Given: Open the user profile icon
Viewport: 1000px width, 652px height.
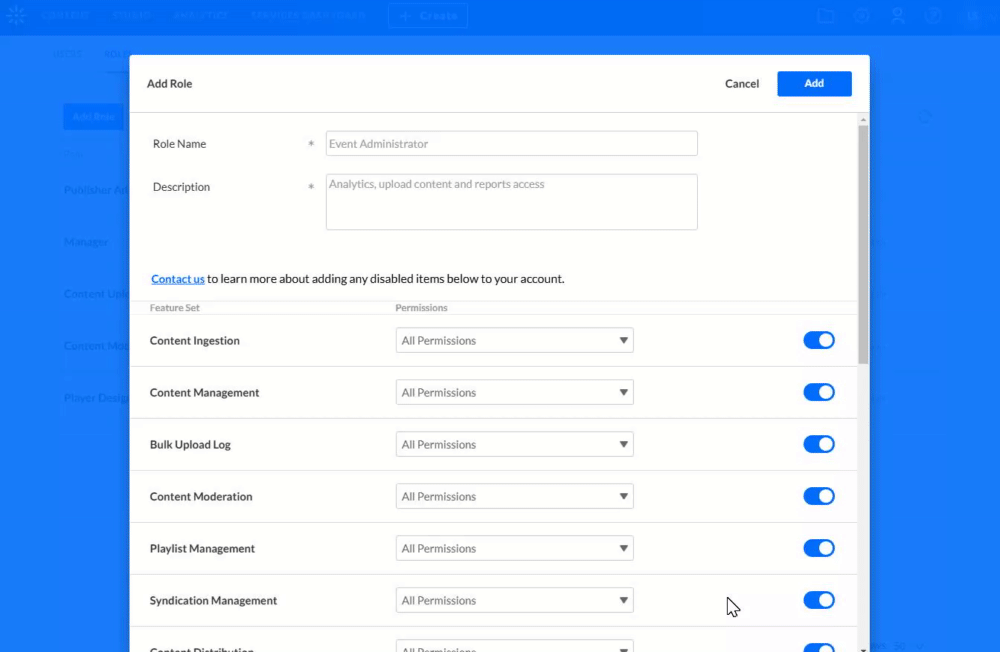Looking at the screenshot, I should click(897, 14).
